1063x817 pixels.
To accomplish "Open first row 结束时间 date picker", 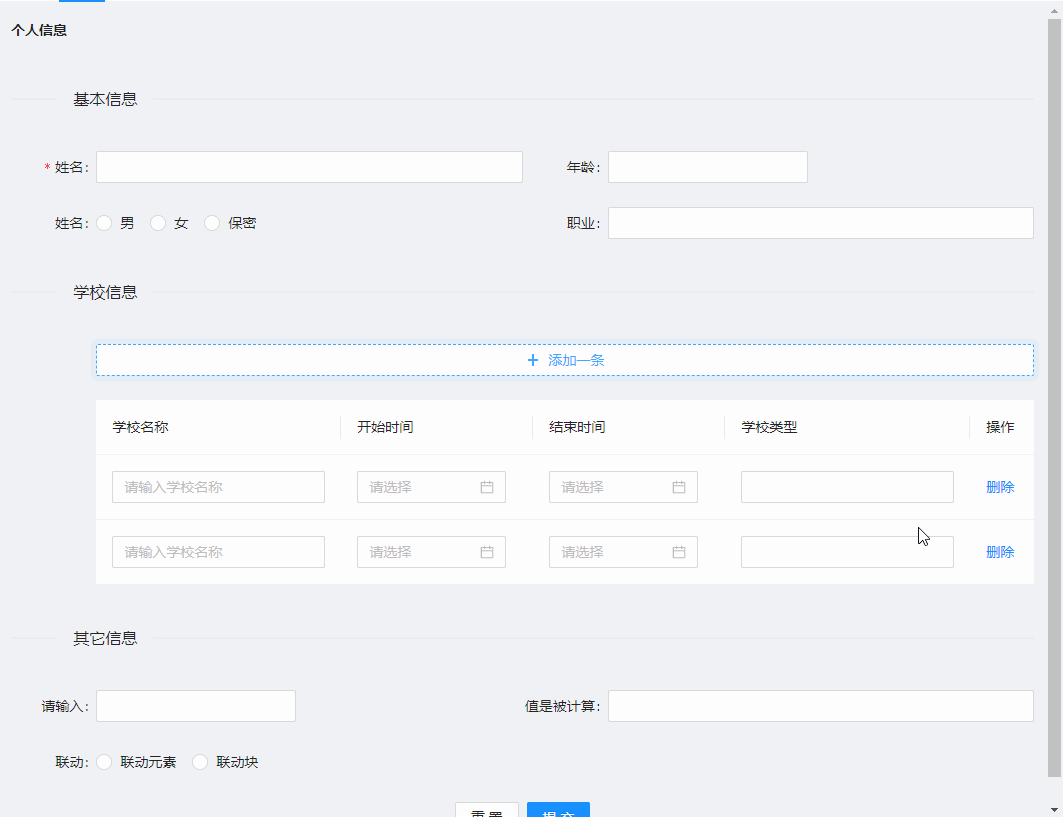I will click(x=623, y=487).
